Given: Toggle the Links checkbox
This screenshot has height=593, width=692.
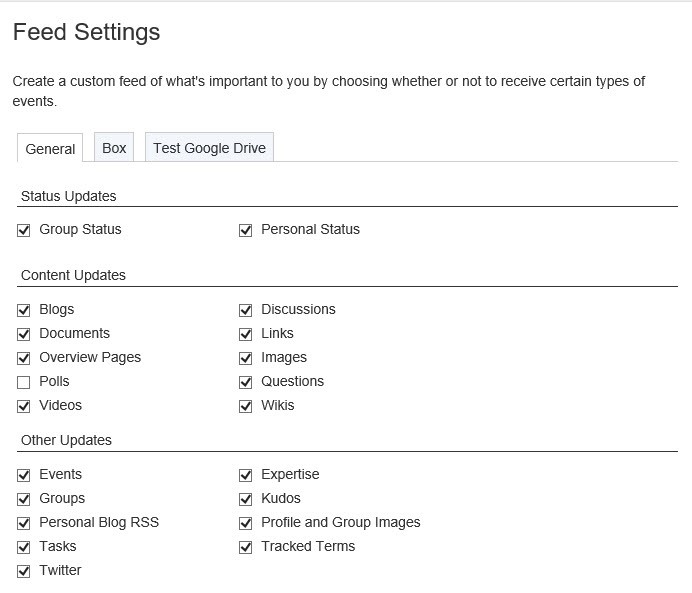Looking at the screenshot, I should (246, 334).
